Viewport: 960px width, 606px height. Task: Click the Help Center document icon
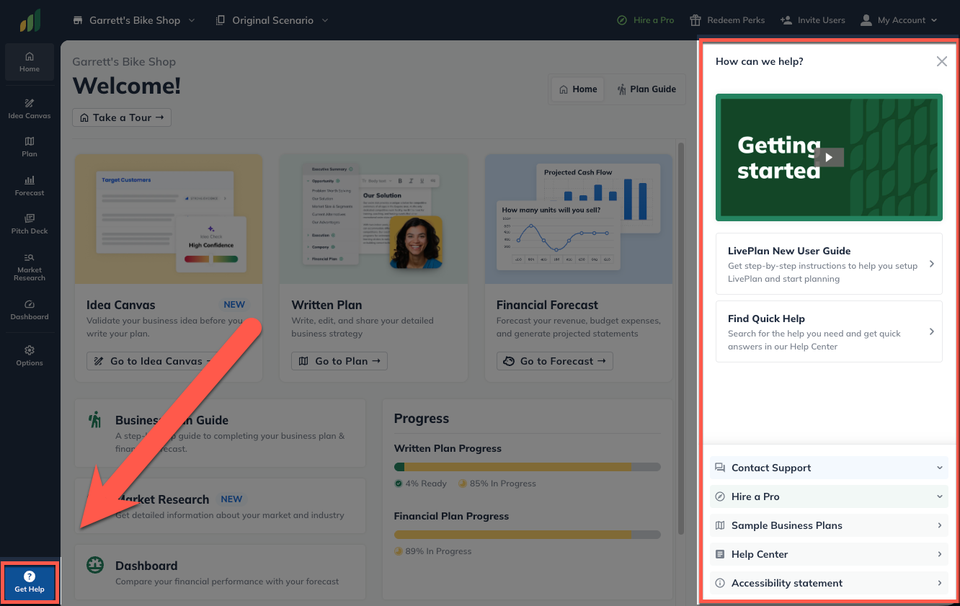tap(720, 554)
